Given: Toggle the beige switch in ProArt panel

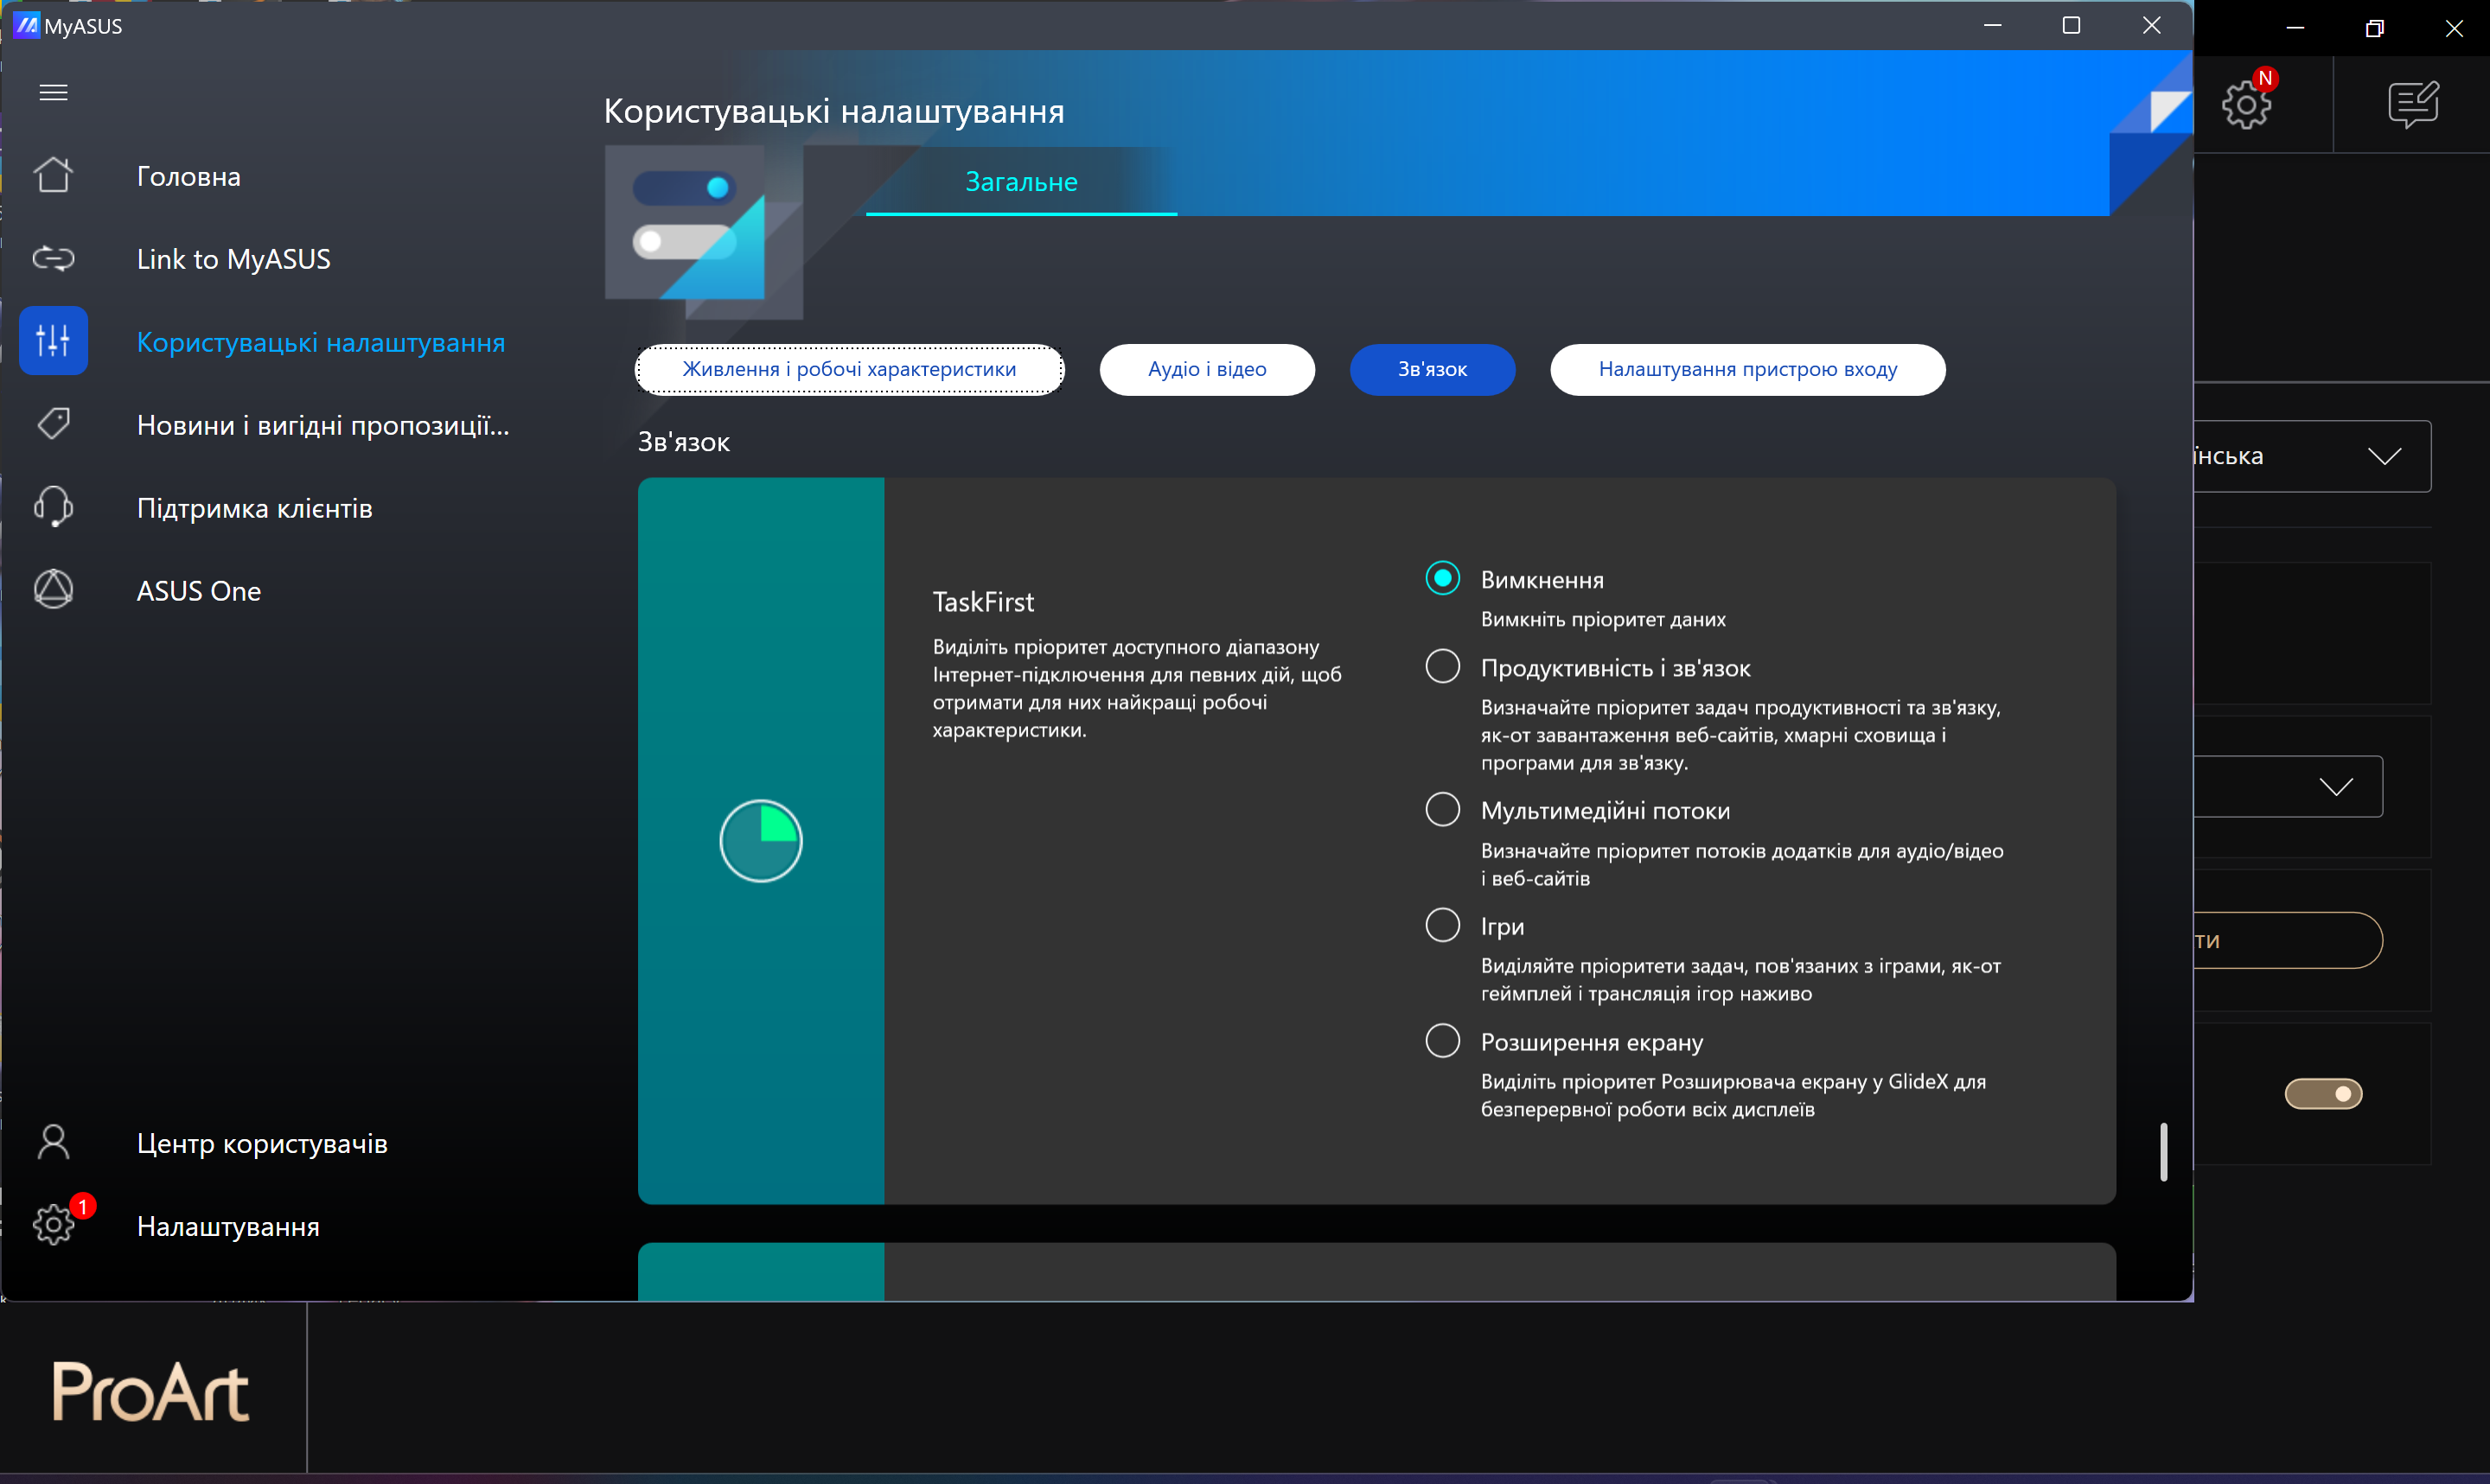Looking at the screenshot, I should pyautogui.click(x=2323, y=1094).
